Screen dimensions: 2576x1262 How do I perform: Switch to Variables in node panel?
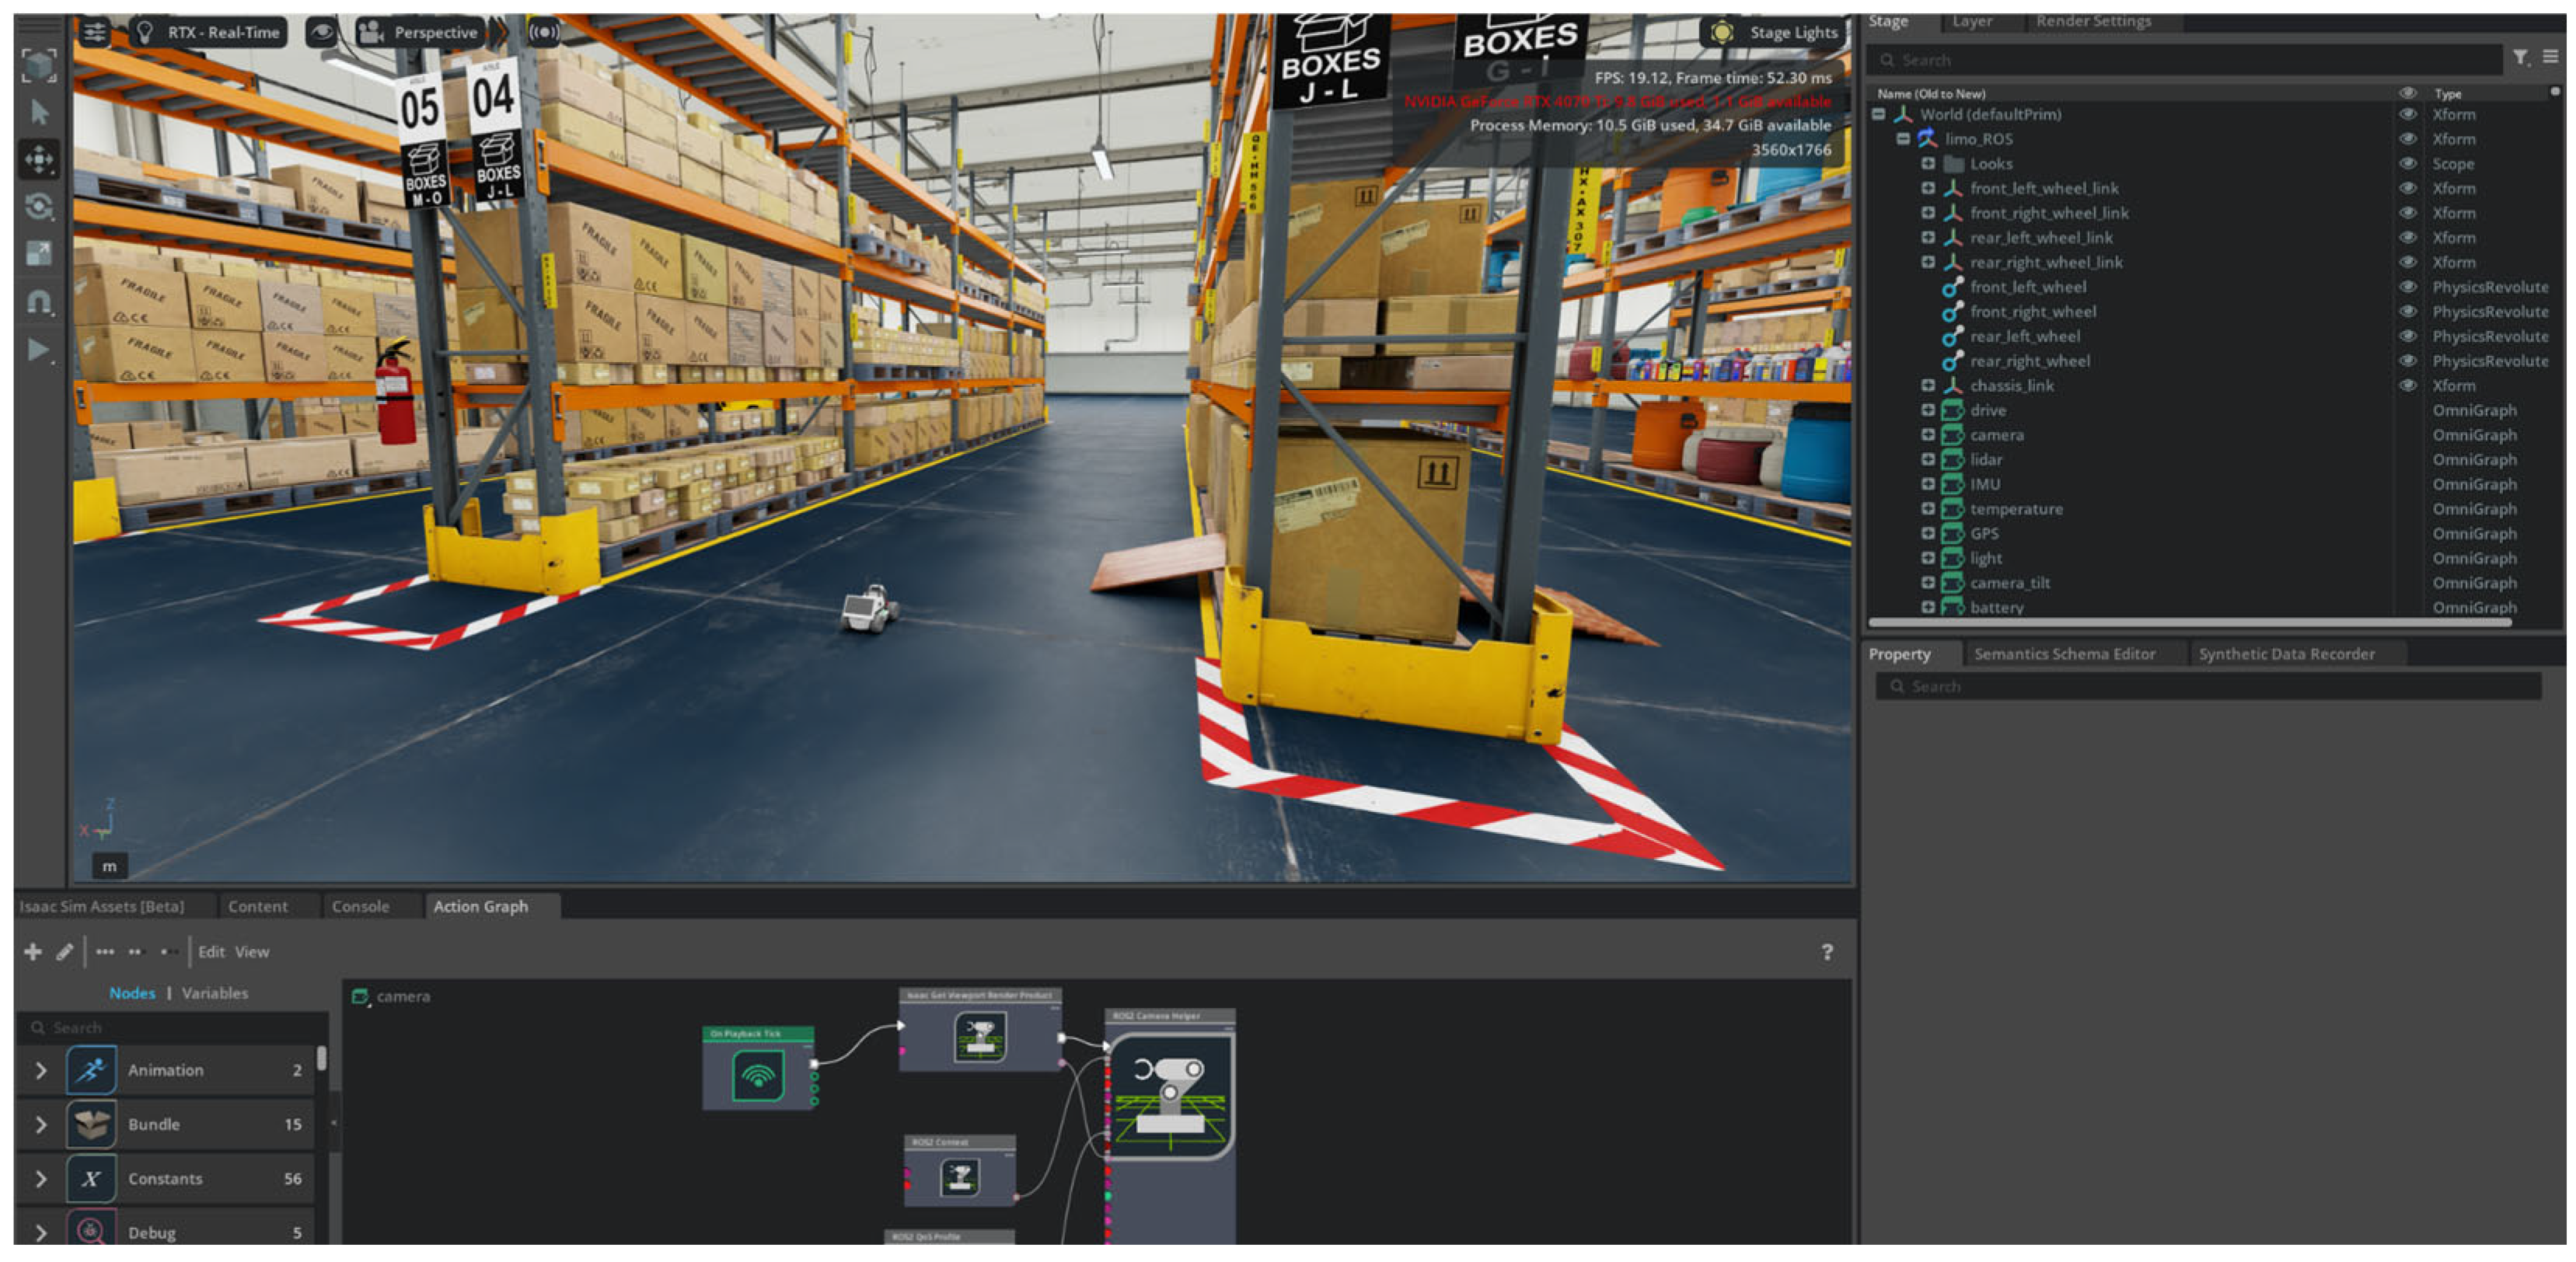point(215,993)
